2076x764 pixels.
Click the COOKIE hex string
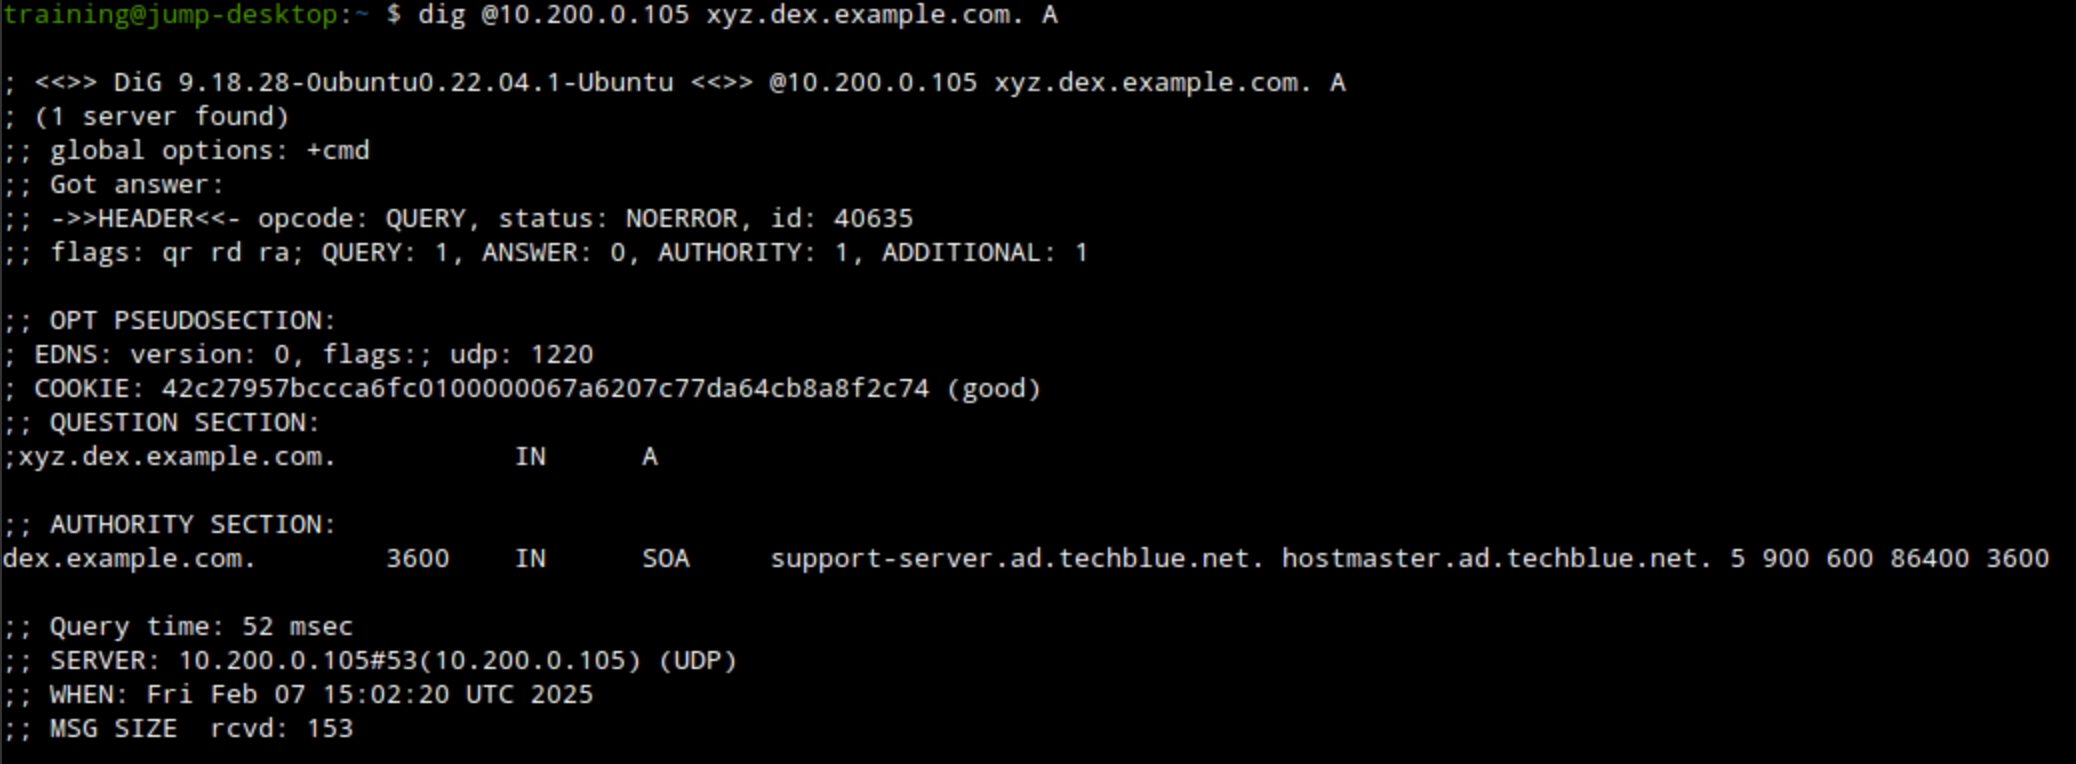545,389
